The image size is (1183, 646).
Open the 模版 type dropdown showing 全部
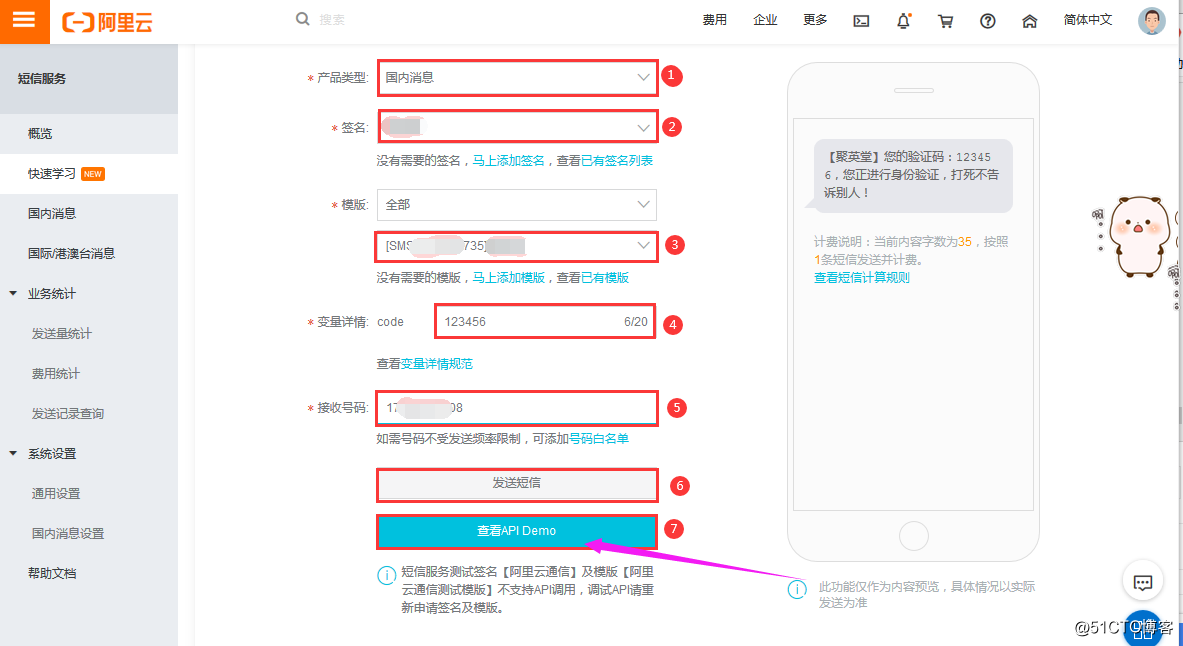[x=517, y=205]
